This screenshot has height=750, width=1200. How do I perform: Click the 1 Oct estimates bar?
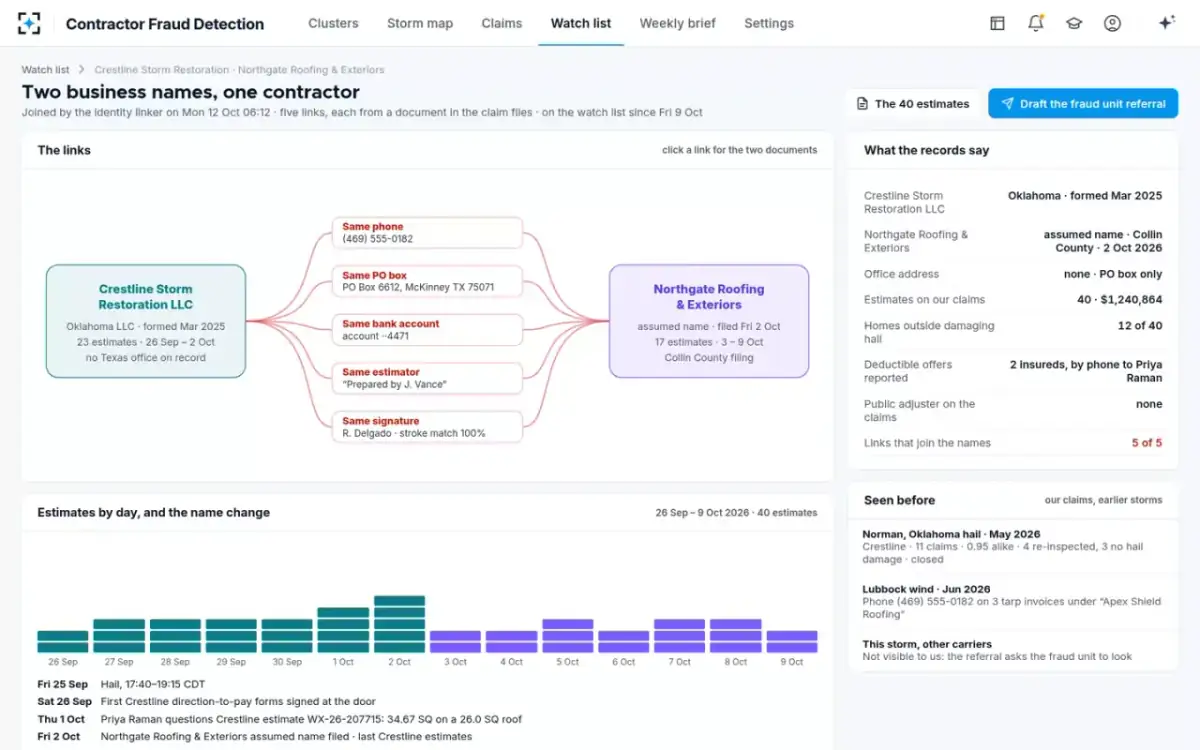[343, 630]
